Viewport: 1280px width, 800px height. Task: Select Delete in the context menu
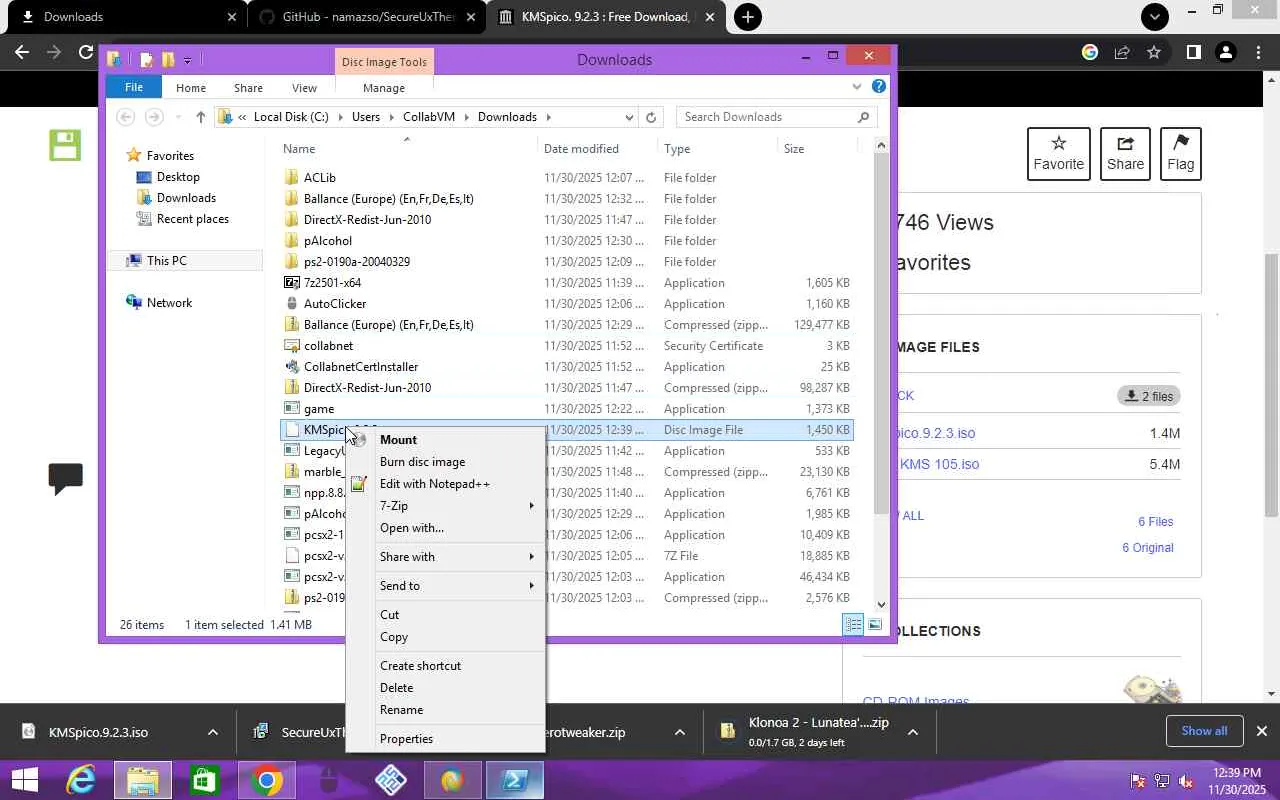[x=445, y=688]
